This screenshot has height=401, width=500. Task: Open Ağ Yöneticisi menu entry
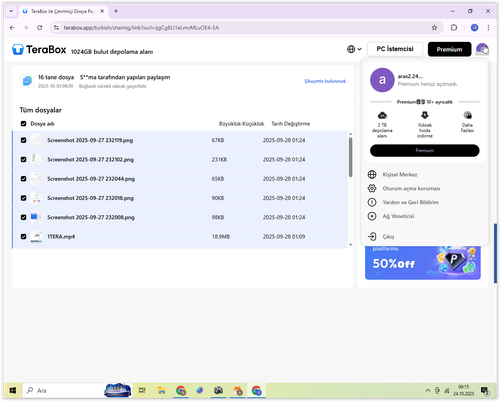coord(398,216)
